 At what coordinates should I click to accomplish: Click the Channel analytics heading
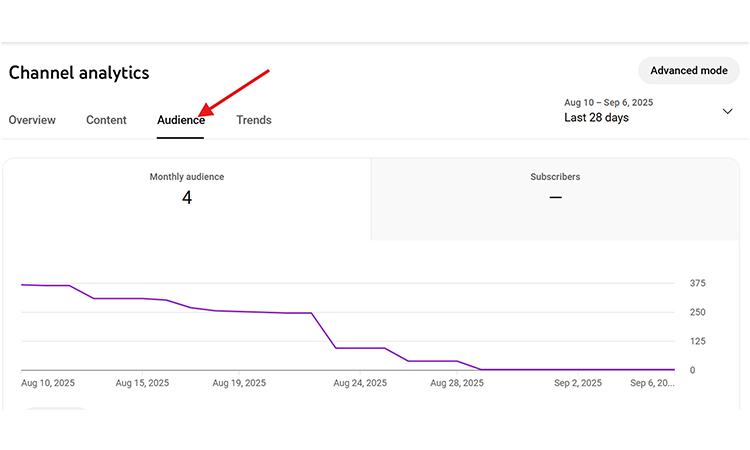(x=79, y=73)
